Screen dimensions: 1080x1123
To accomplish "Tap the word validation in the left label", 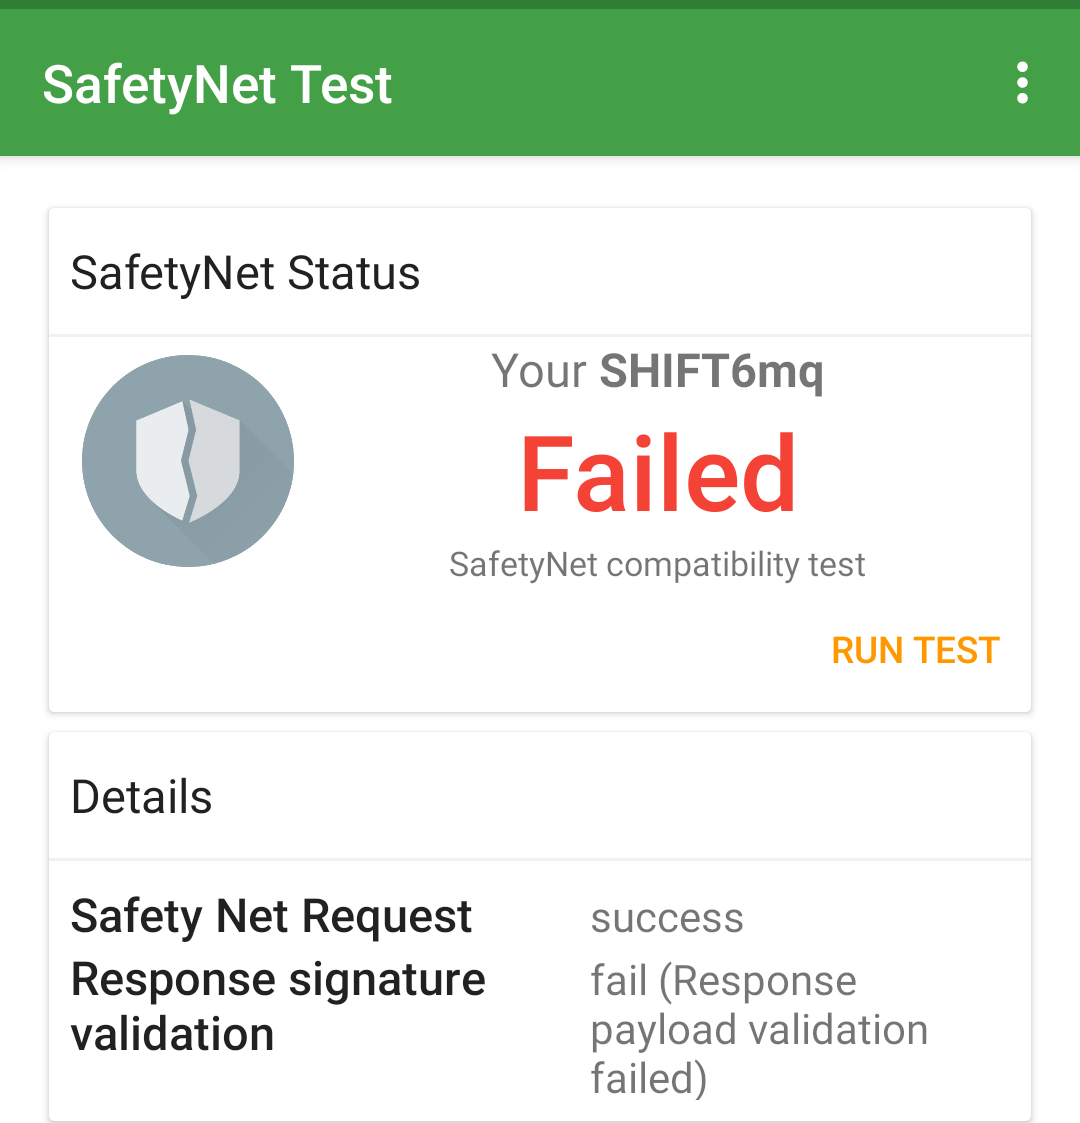I will (172, 1034).
